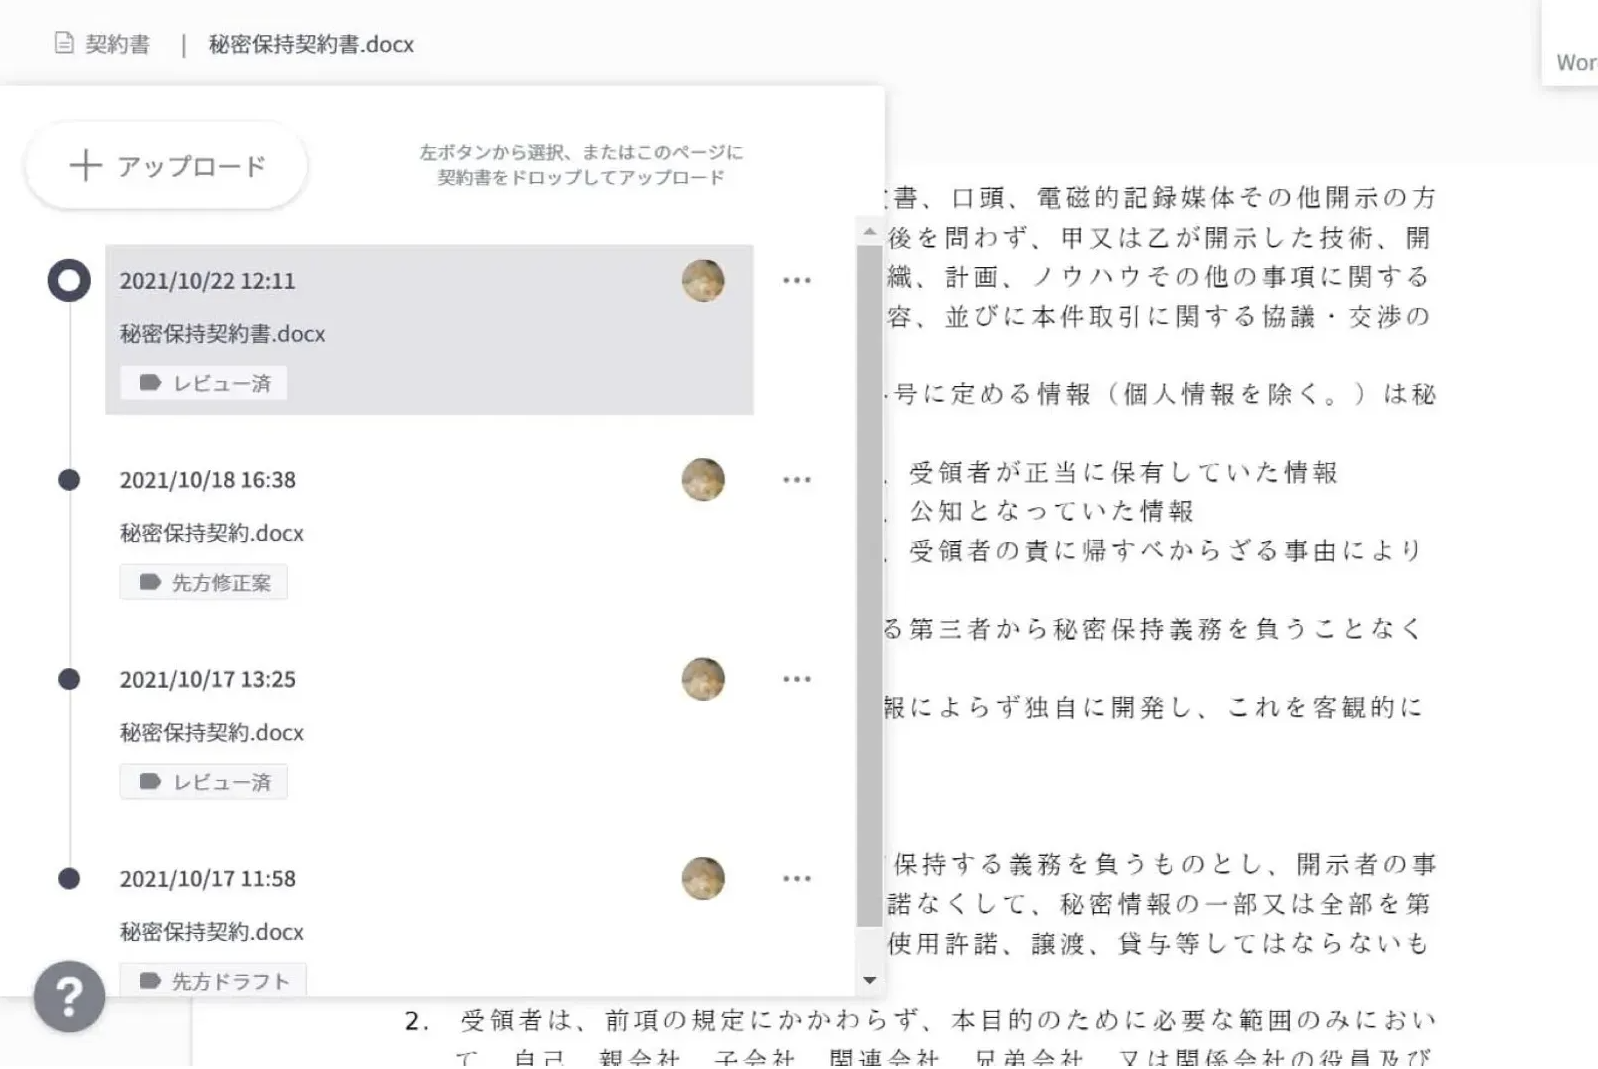Screen dimensions: 1598x1069
Task: Click the document icon beside 契約書
Action: [64, 43]
